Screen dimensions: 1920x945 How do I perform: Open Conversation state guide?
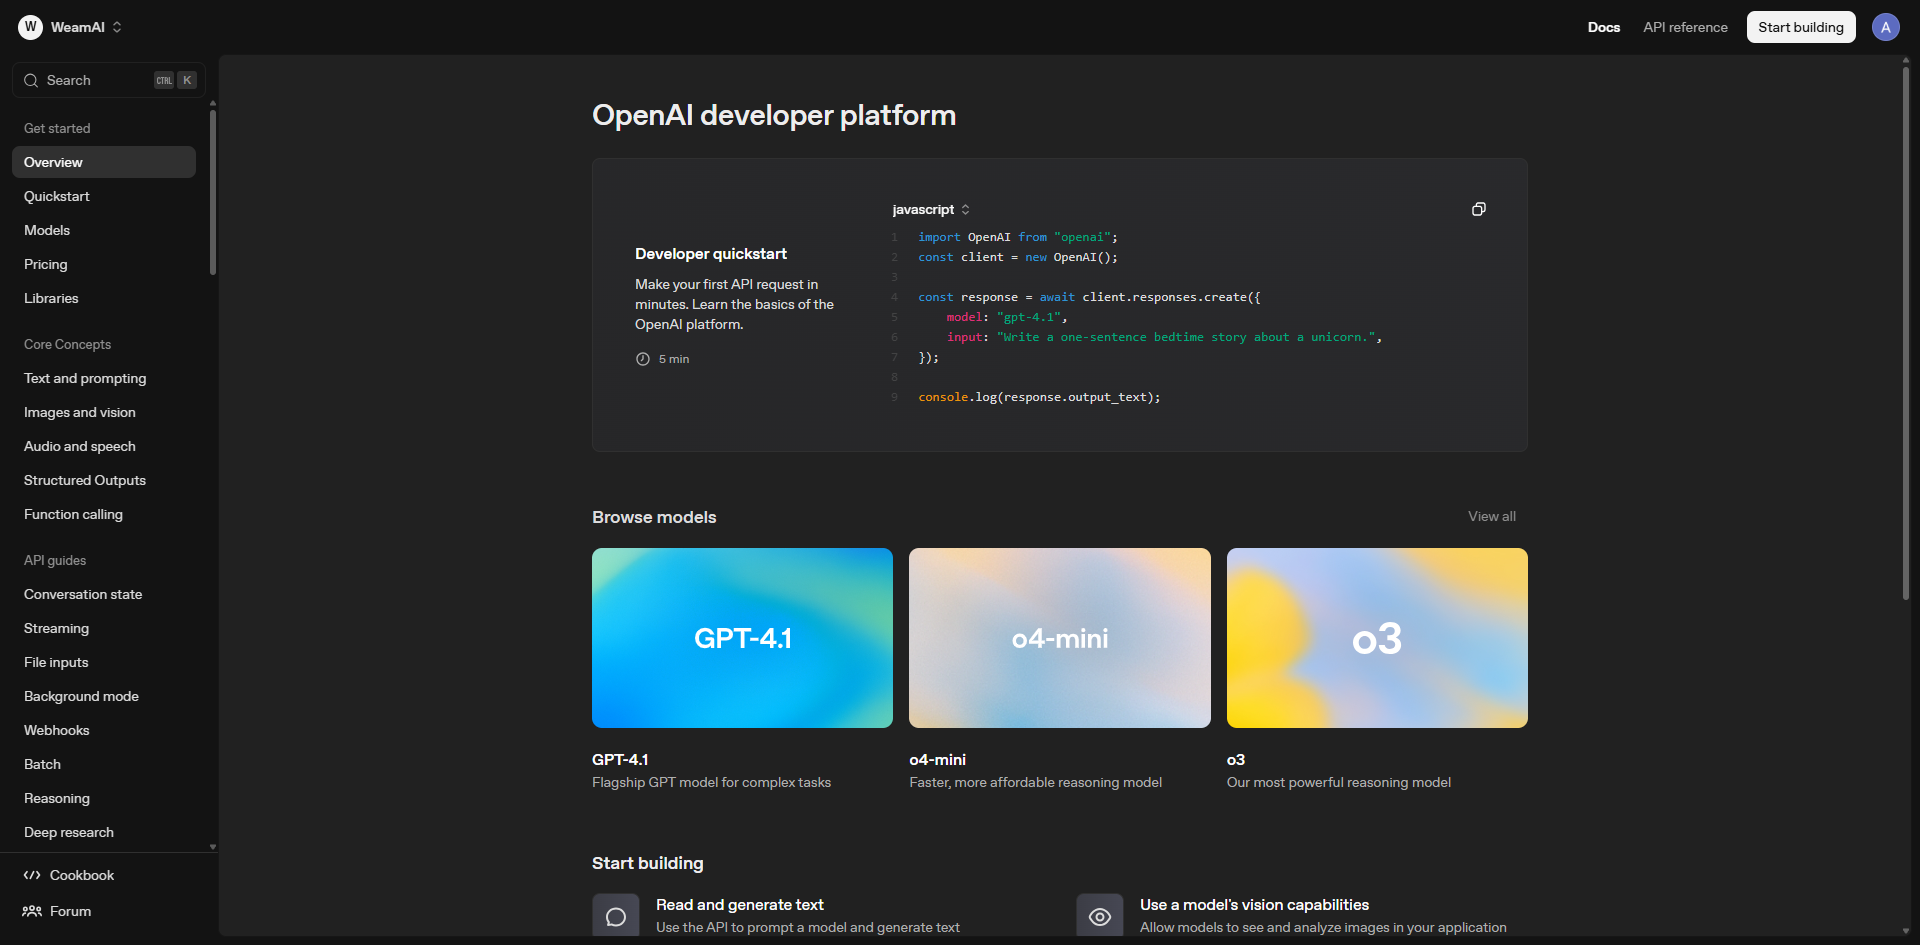(104, 594)
